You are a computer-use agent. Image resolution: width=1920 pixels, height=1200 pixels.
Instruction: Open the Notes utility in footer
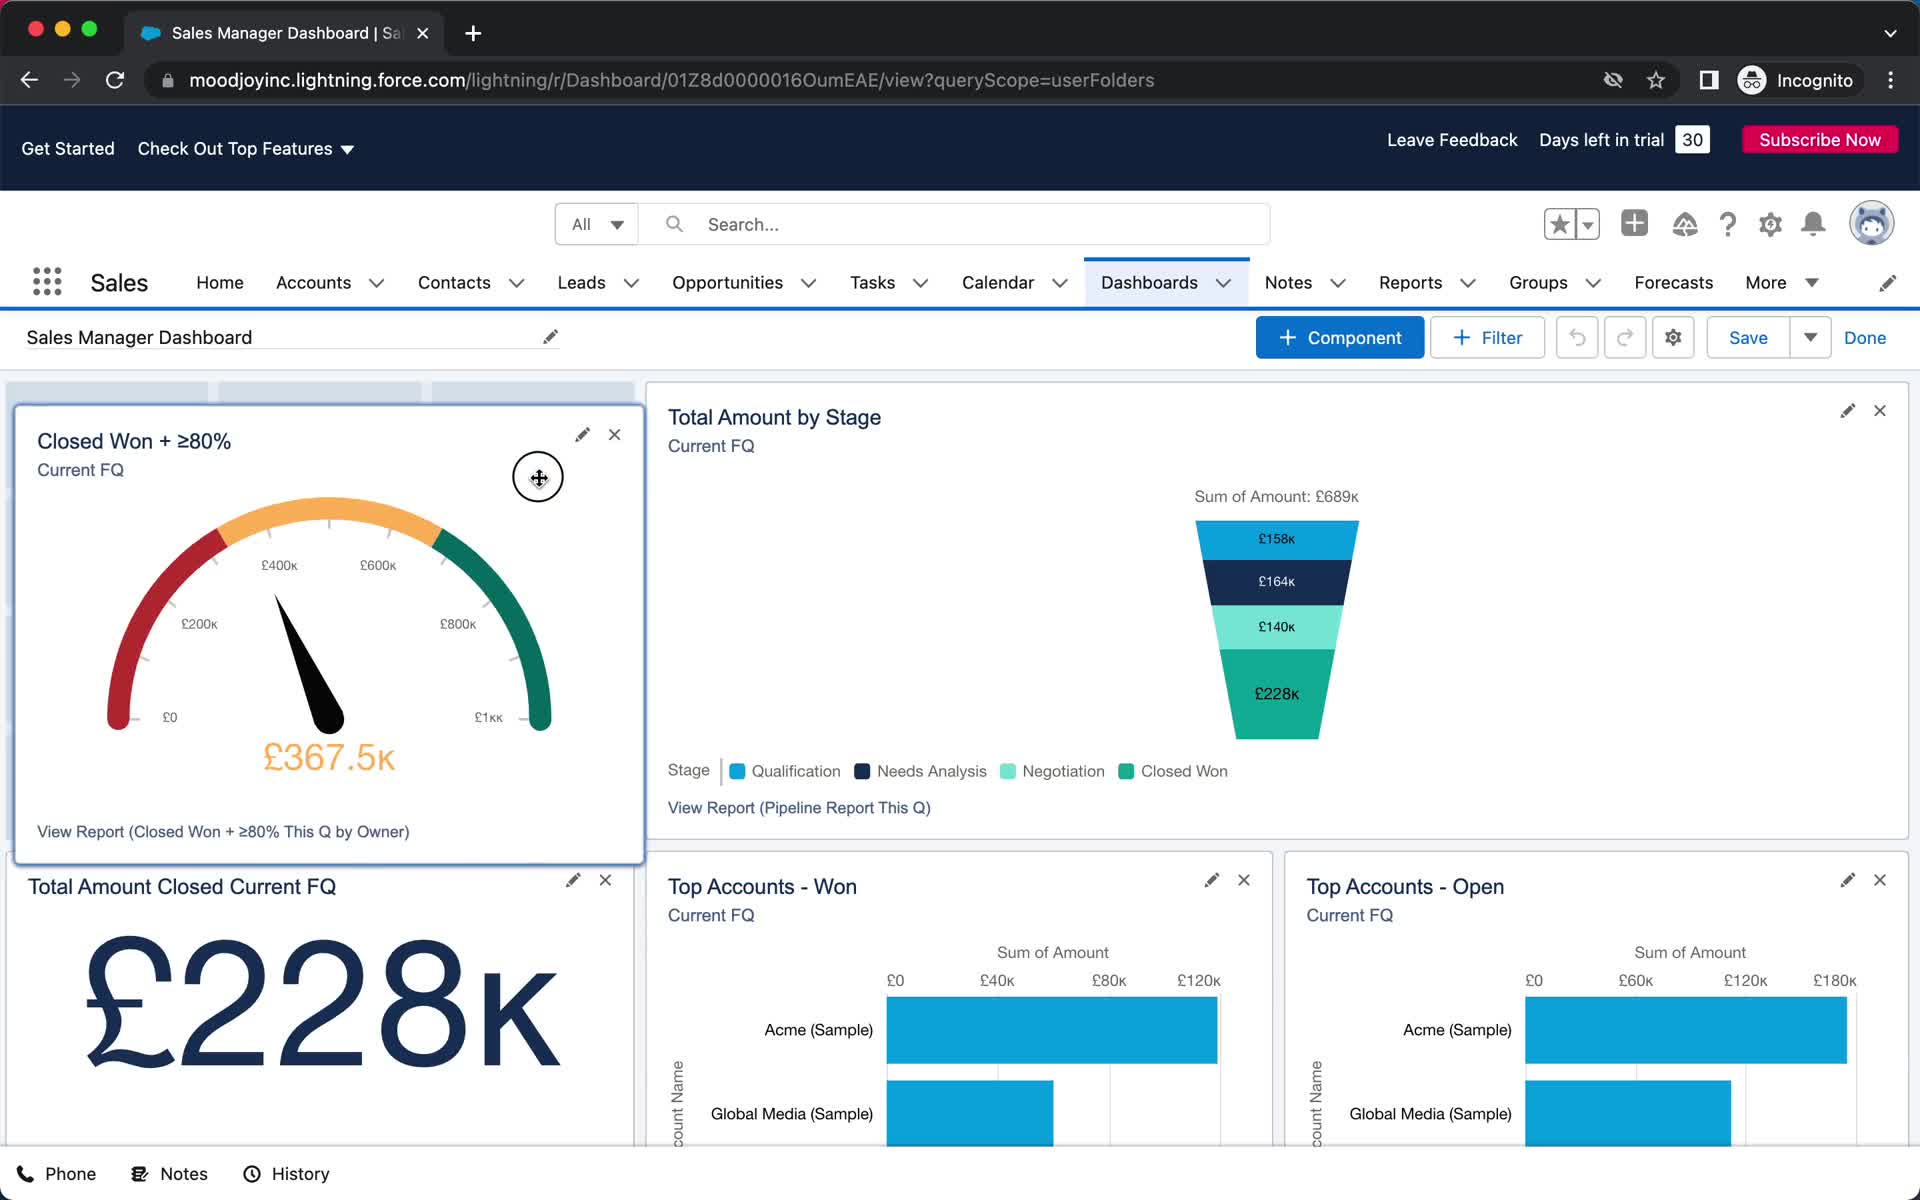click(169, 1174)
